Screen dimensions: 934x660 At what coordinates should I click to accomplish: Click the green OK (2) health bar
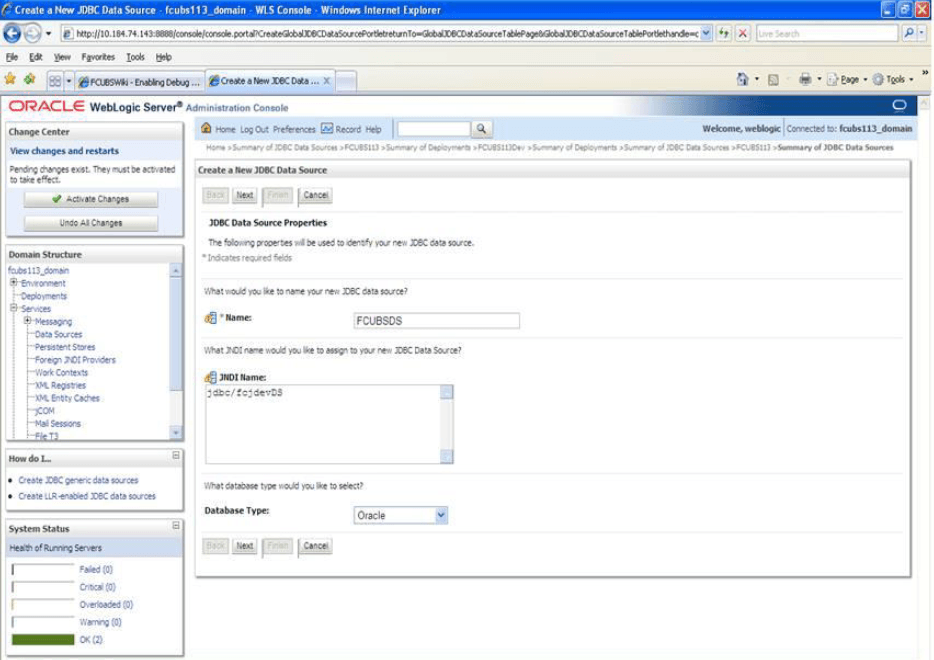click(x=43, y=639)
